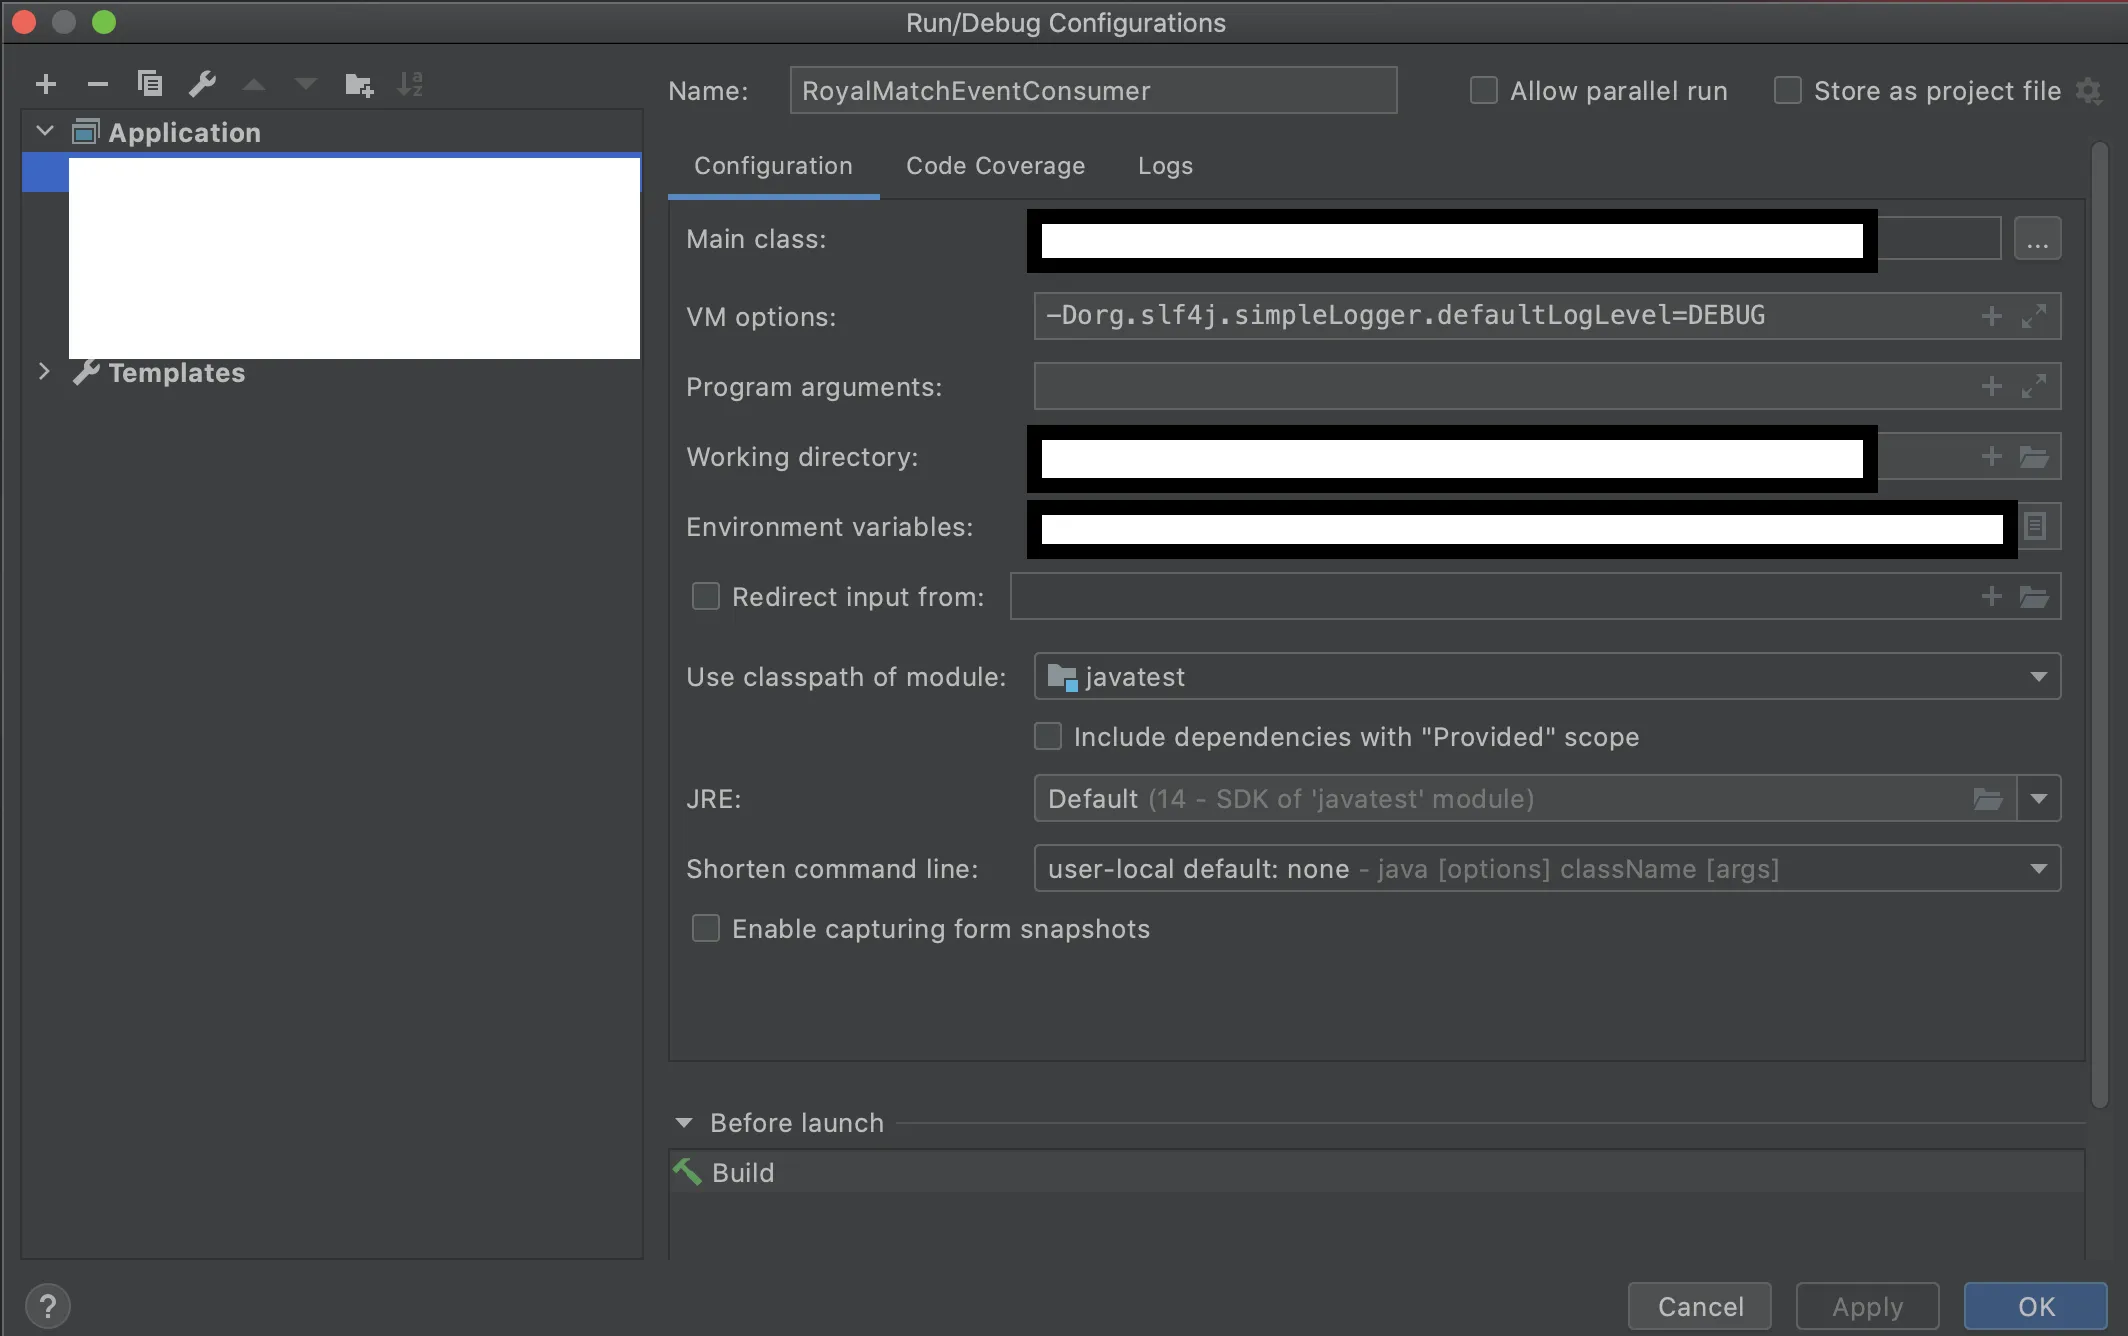Click the Main class browse ellipsis button

pyautogui.click(x=2037, y=240)
